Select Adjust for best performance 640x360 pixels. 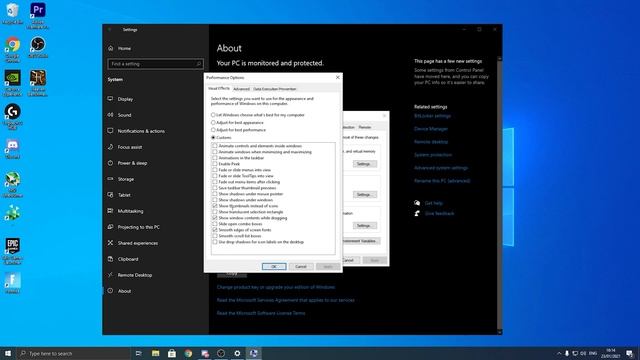pos(213,130)
